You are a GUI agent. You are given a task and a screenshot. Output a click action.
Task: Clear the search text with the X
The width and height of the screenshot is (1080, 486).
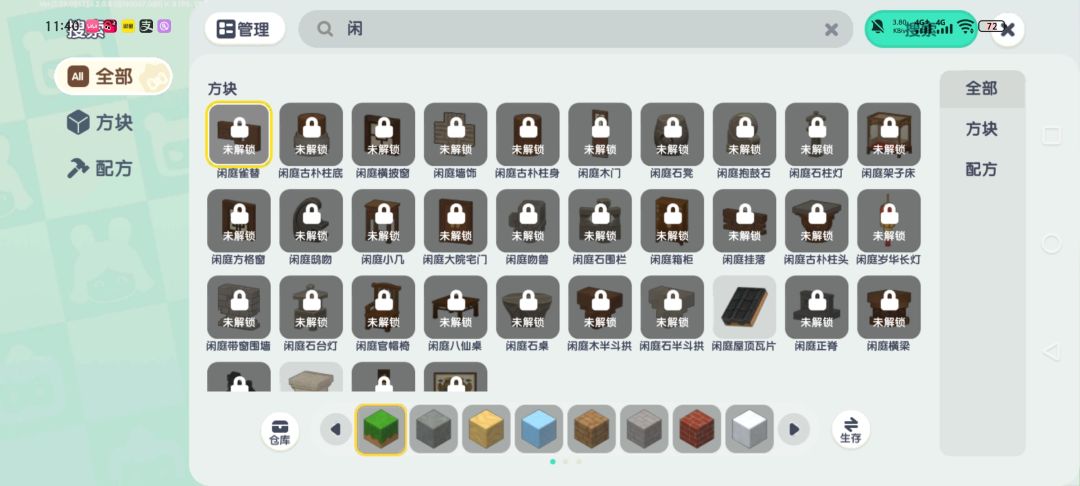831,29
